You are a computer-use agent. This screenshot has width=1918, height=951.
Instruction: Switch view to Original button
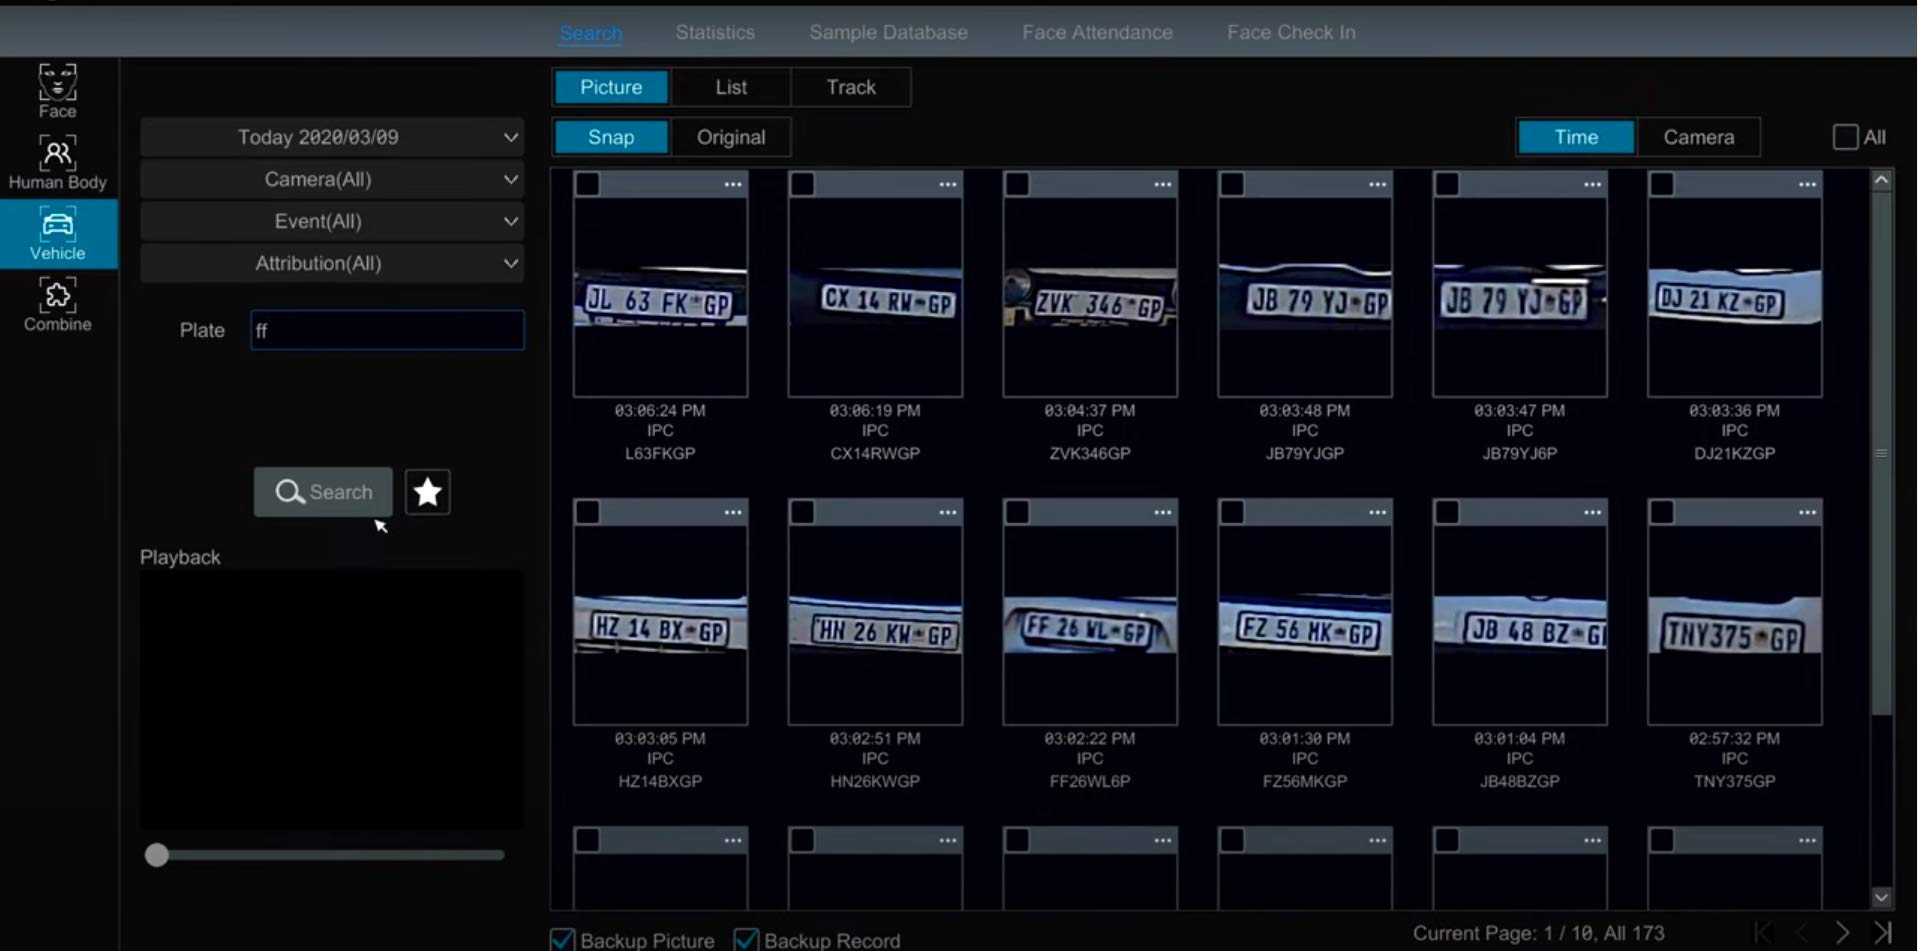click(x=731, y=137)
